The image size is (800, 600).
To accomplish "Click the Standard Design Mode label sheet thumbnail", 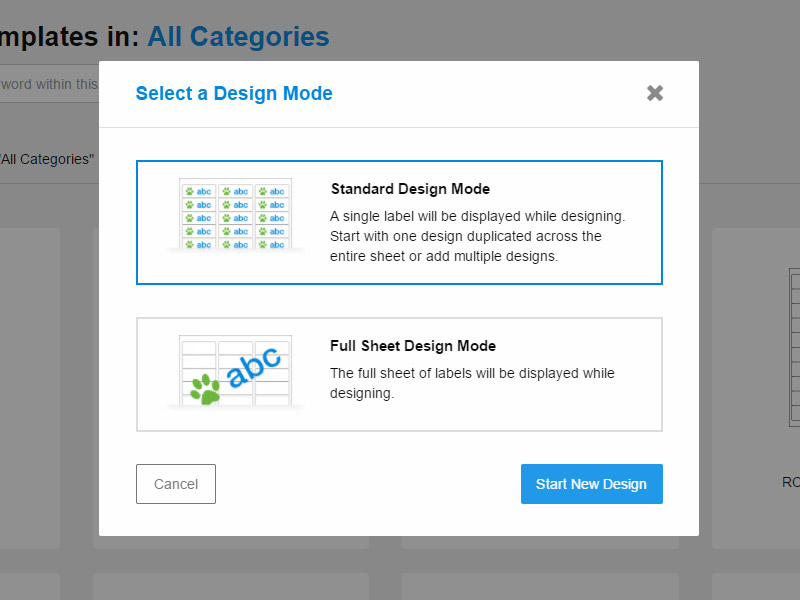I will click(x=236, y=215).
